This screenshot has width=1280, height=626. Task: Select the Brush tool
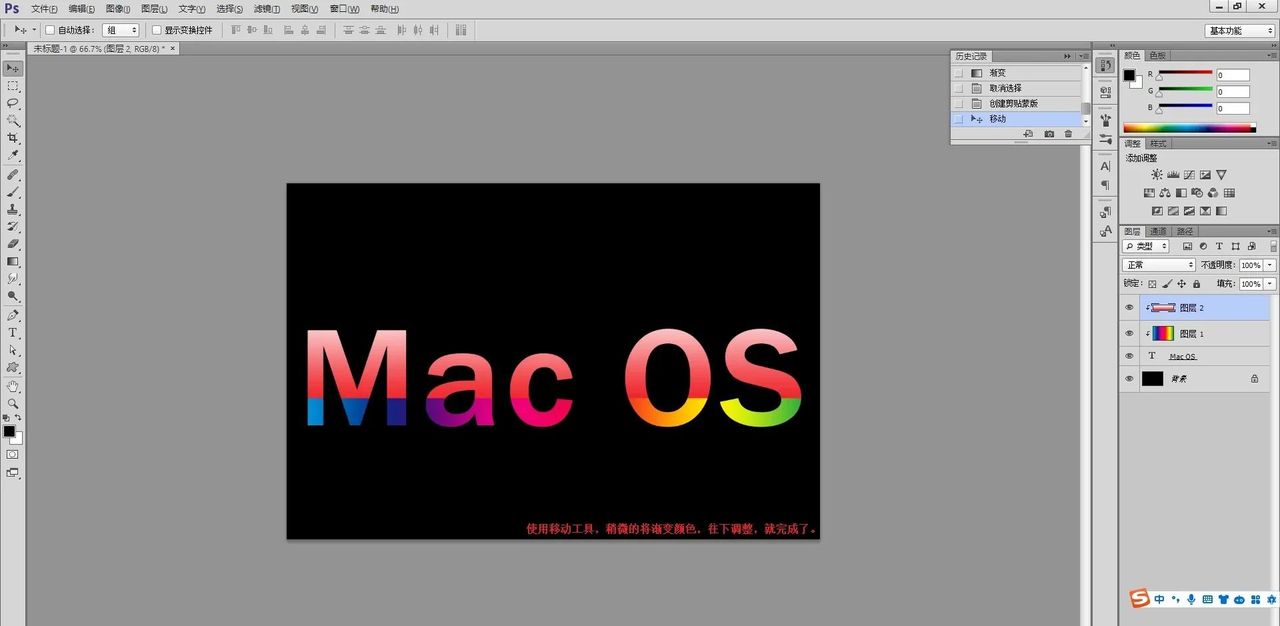(x=13, y=192)
